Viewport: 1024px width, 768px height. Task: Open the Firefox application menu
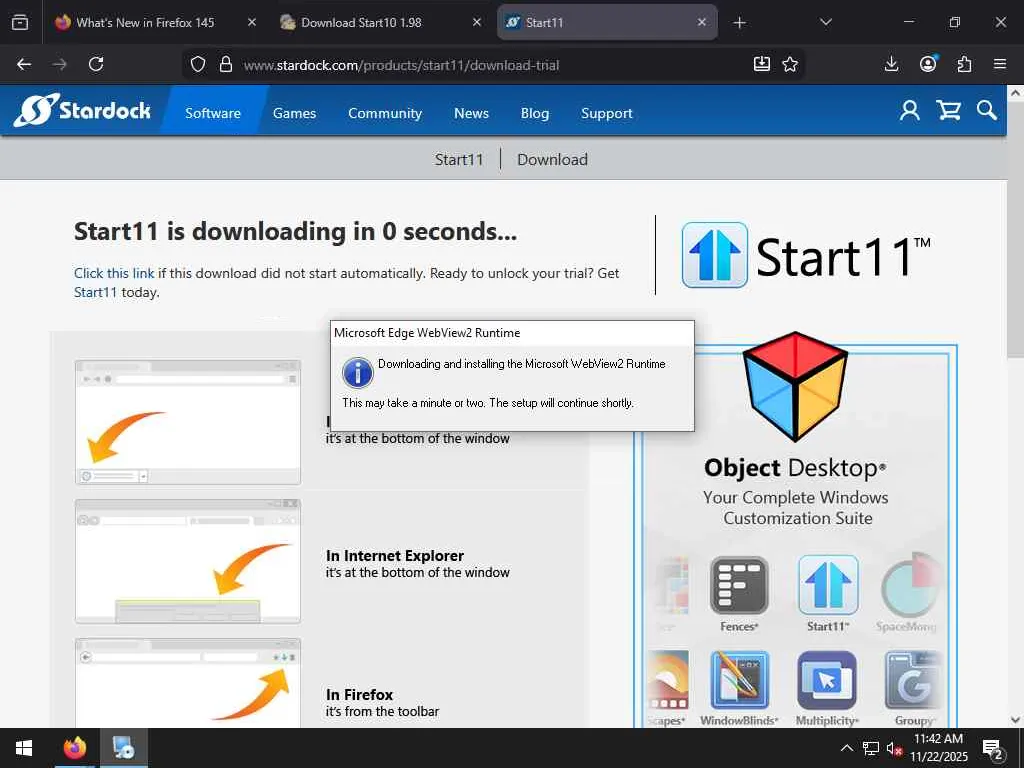pos(1000,64)
